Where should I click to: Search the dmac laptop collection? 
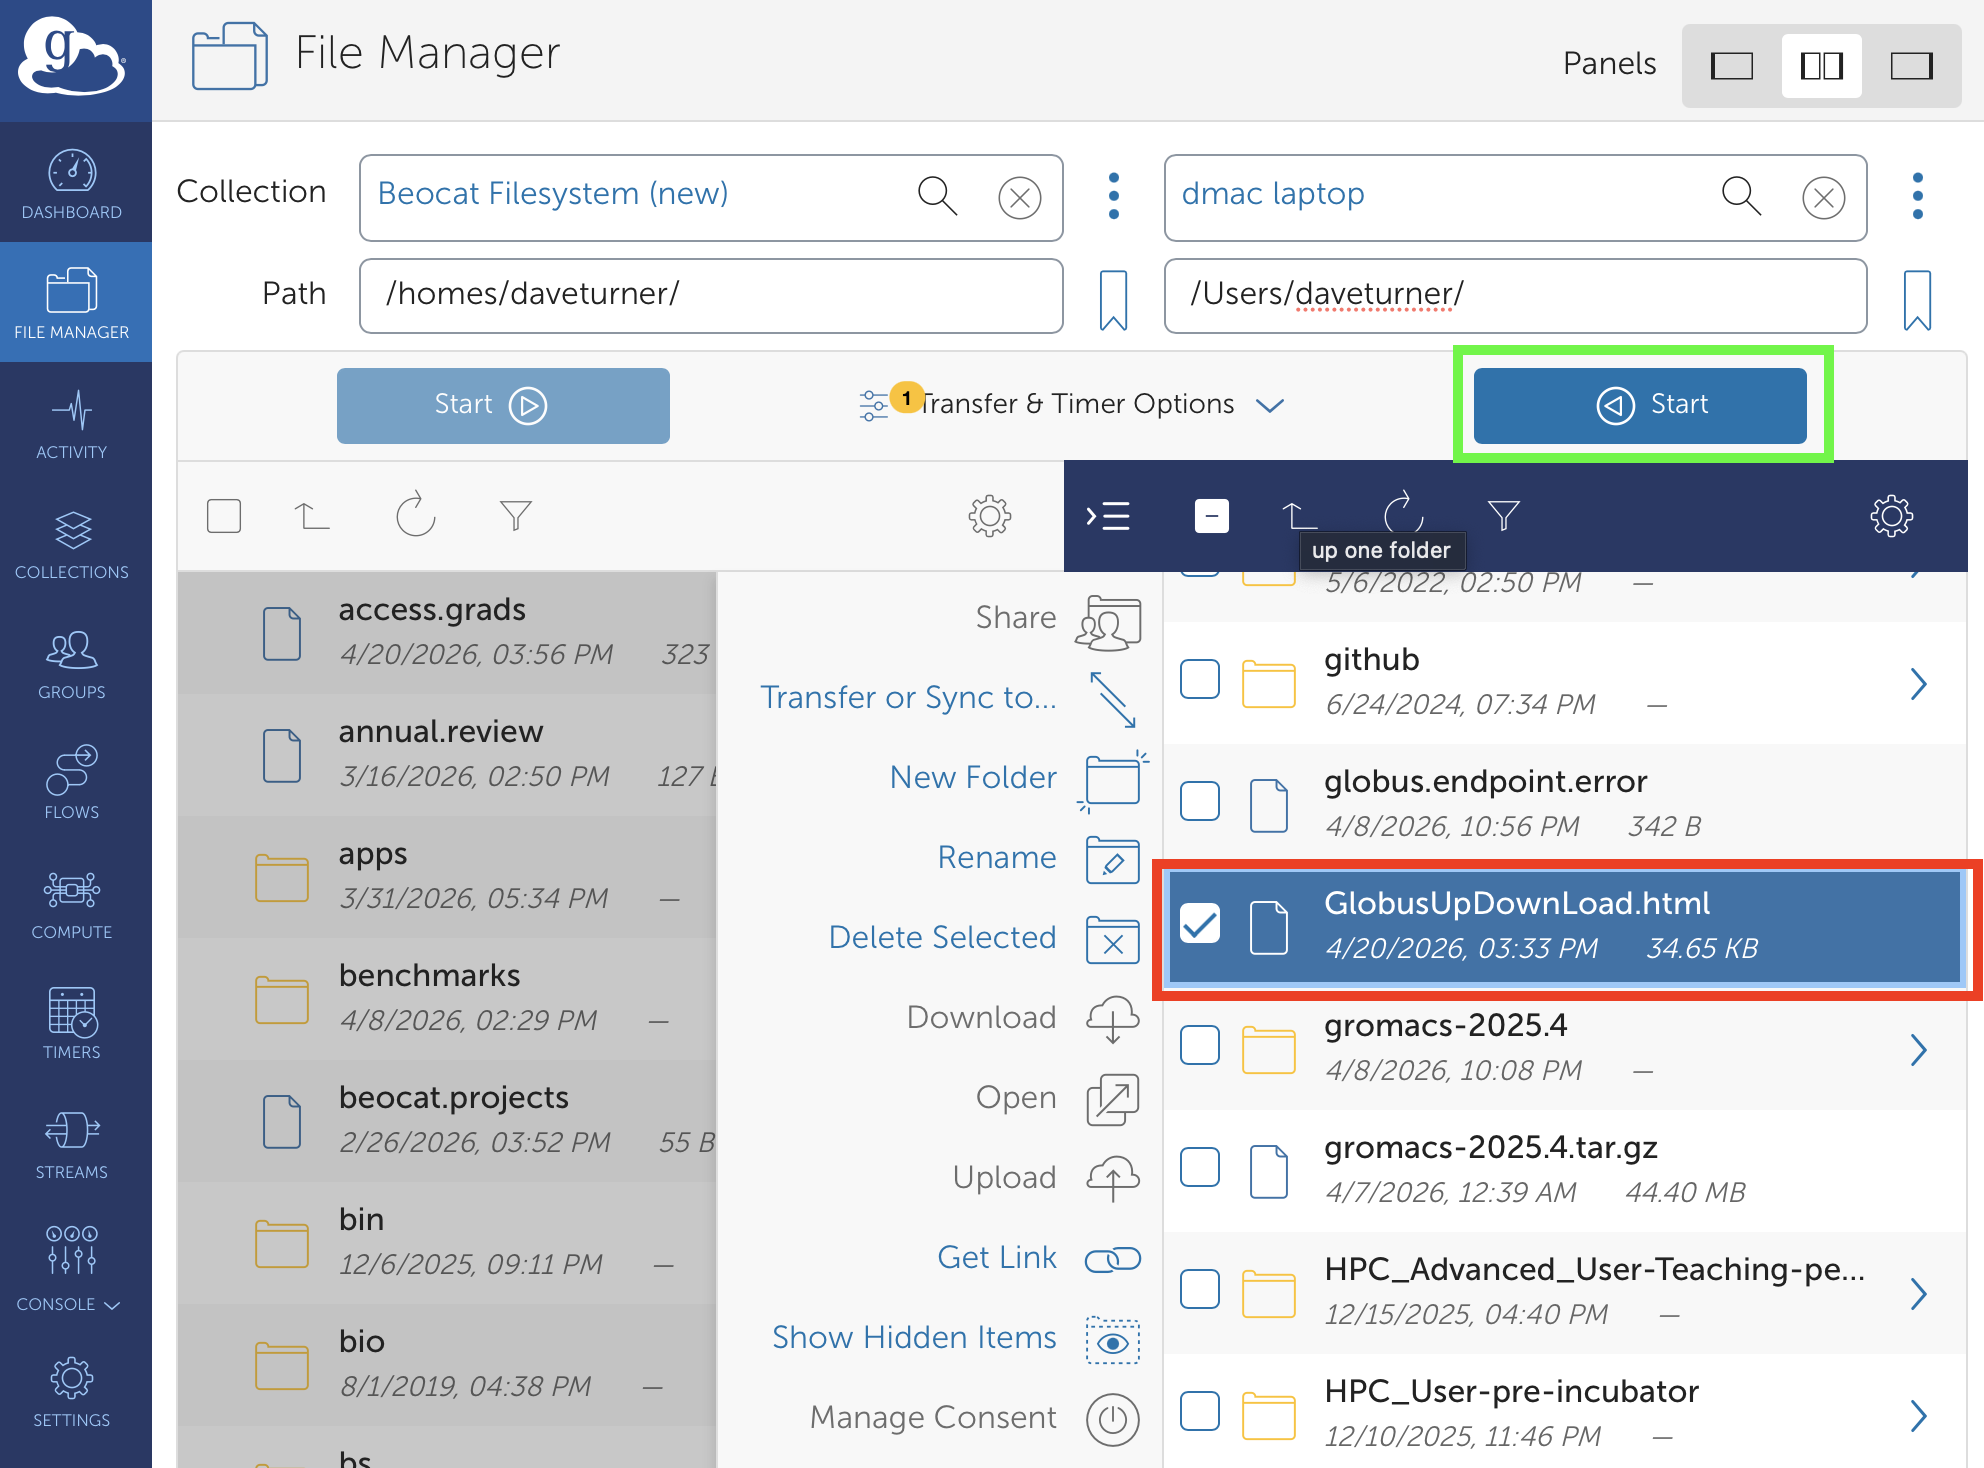[1741, 196]
